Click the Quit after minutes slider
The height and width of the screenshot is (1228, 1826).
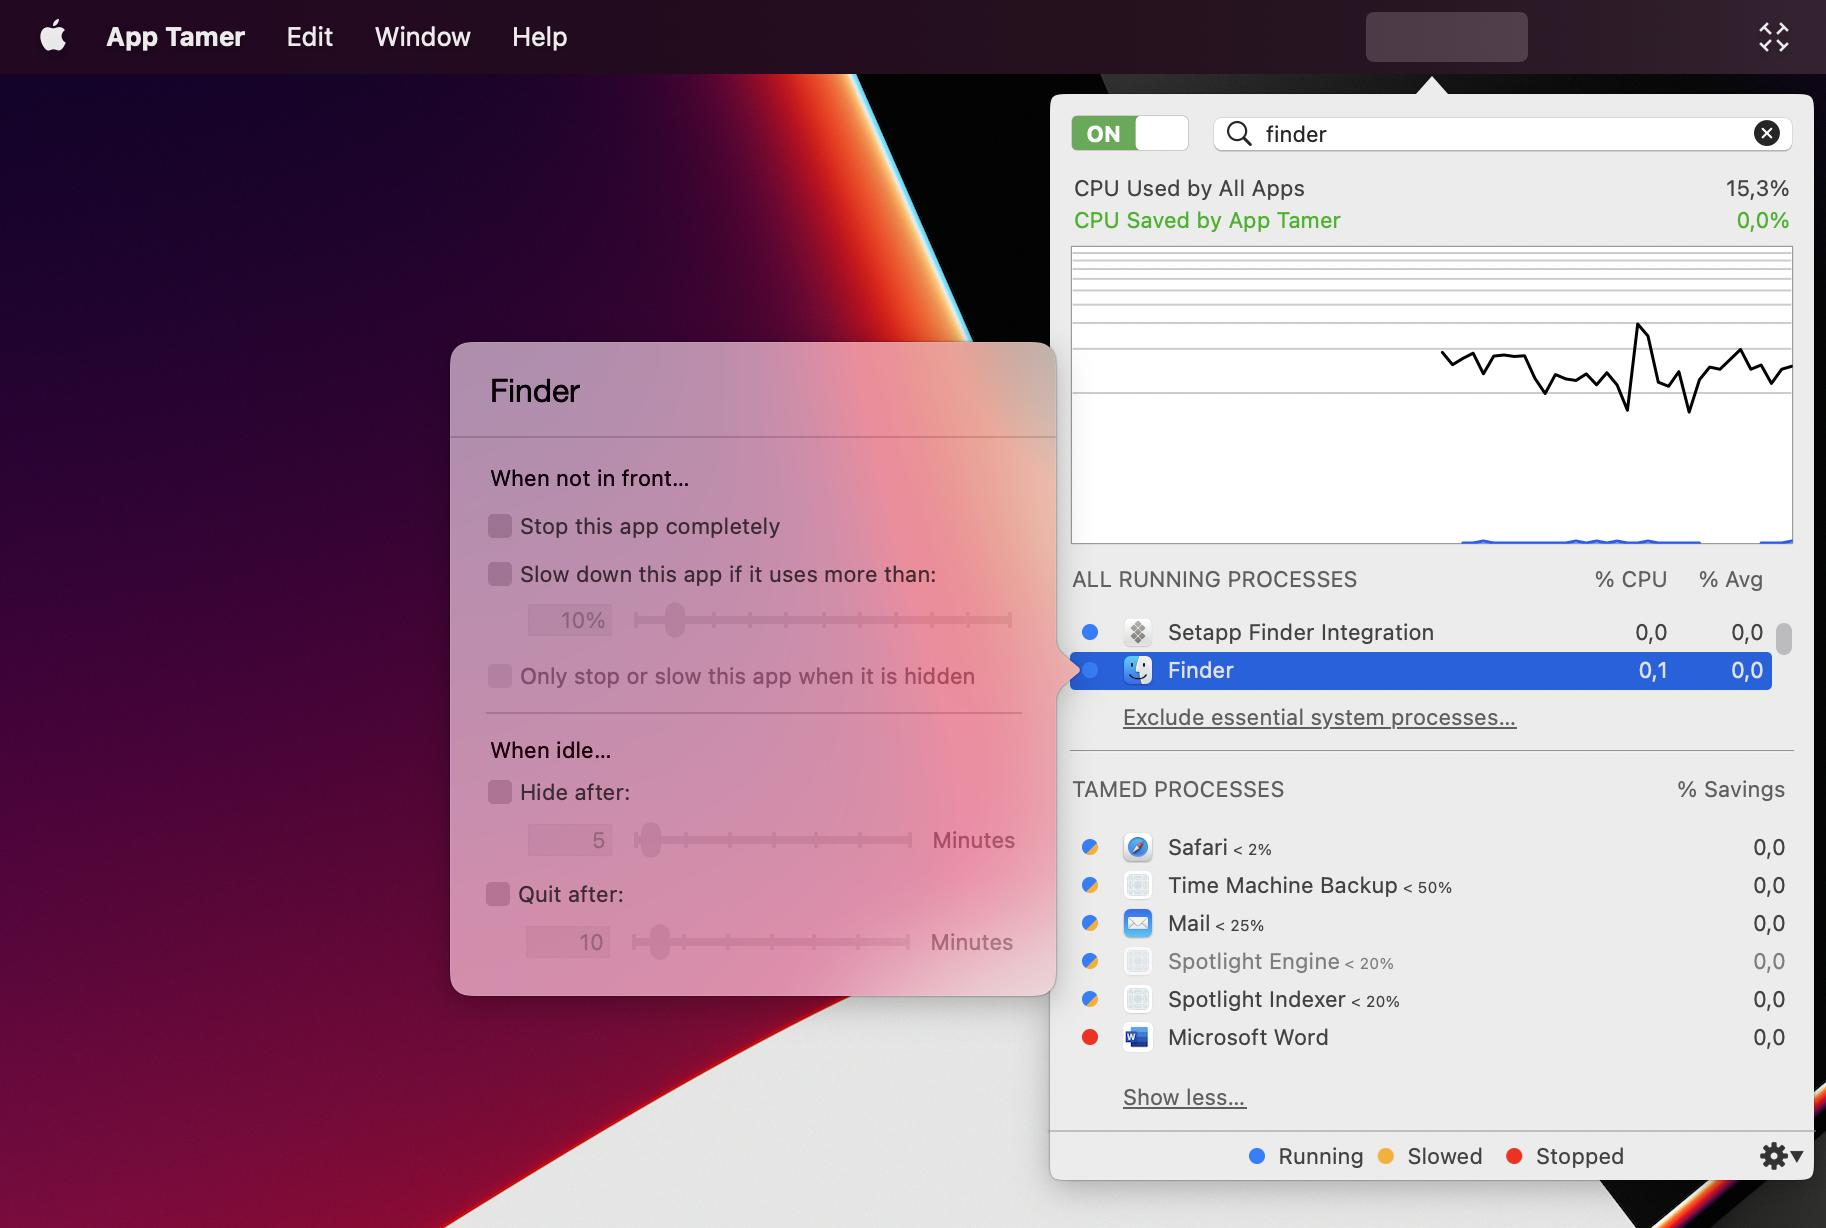(771, 942)
